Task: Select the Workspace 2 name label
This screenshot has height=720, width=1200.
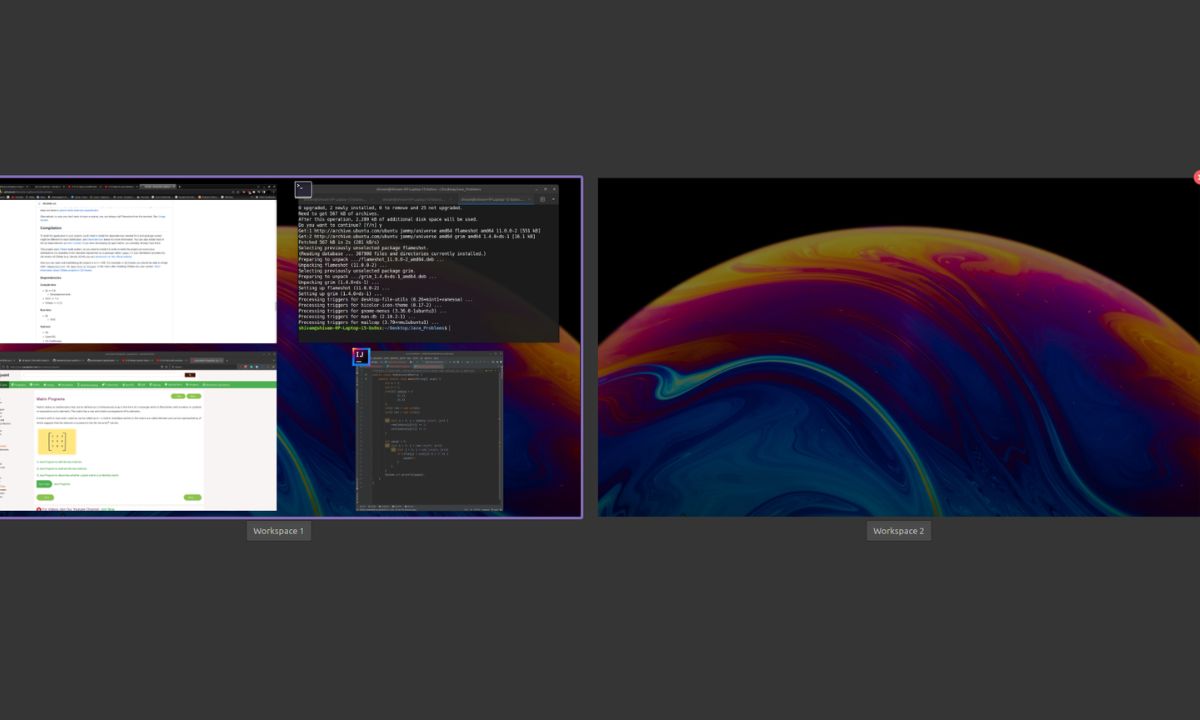Action: [x=898, y=531]
